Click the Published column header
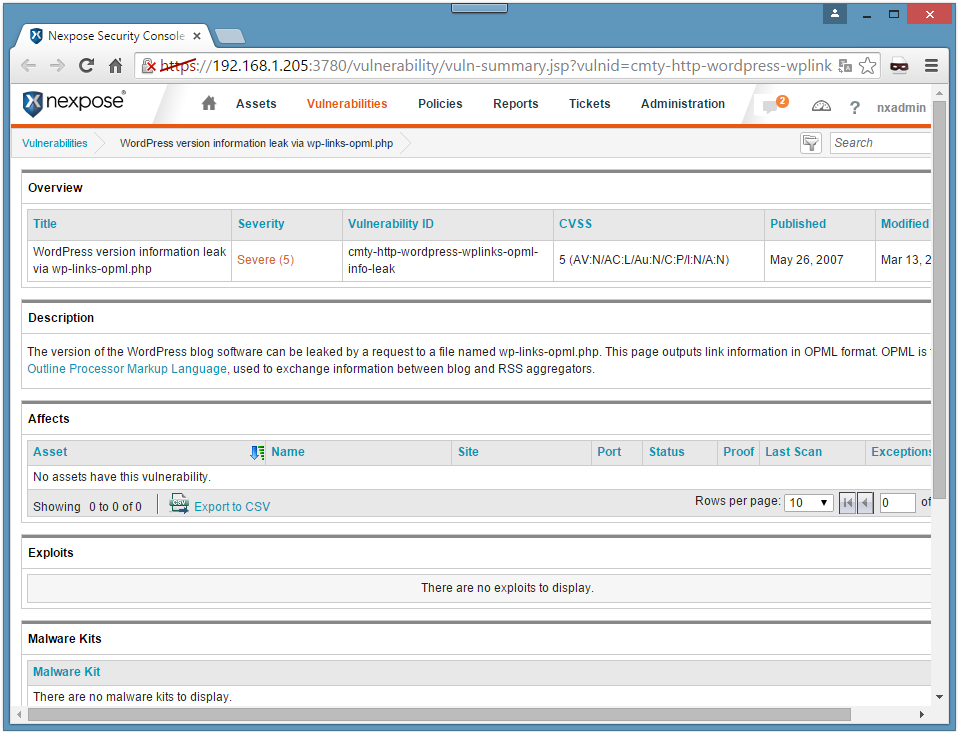Screen dimensions: 958x732 click(798, 224)
